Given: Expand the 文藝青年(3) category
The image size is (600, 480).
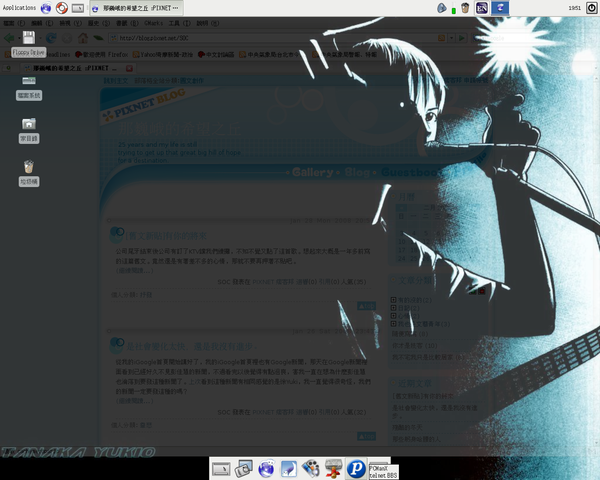Looking at the screenshot, I should (x=393, y=324).
